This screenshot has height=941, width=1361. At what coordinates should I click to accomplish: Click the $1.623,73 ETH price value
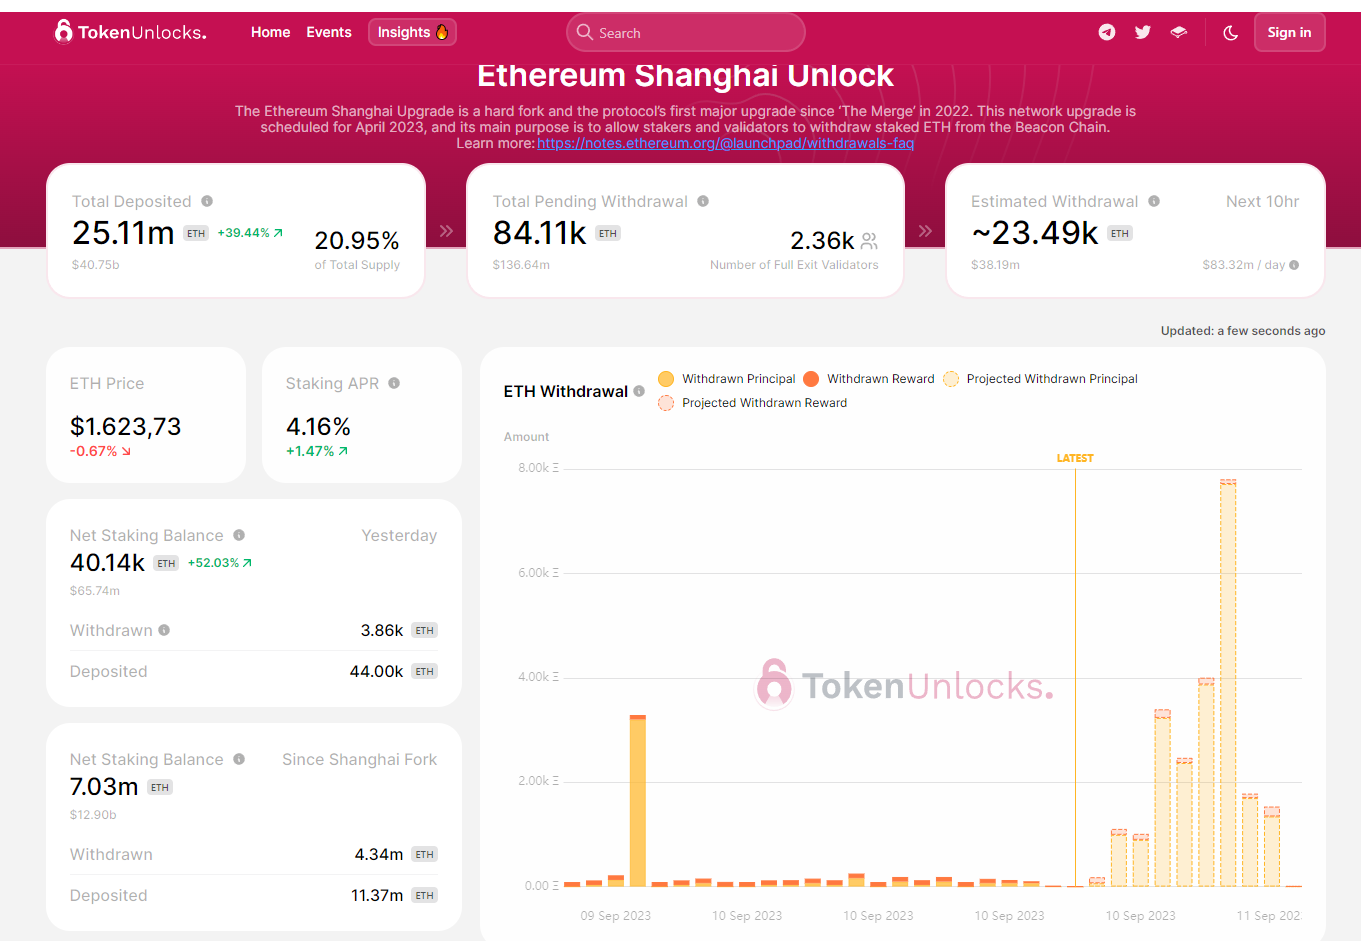pyautogui.click(x=125, y=427)
